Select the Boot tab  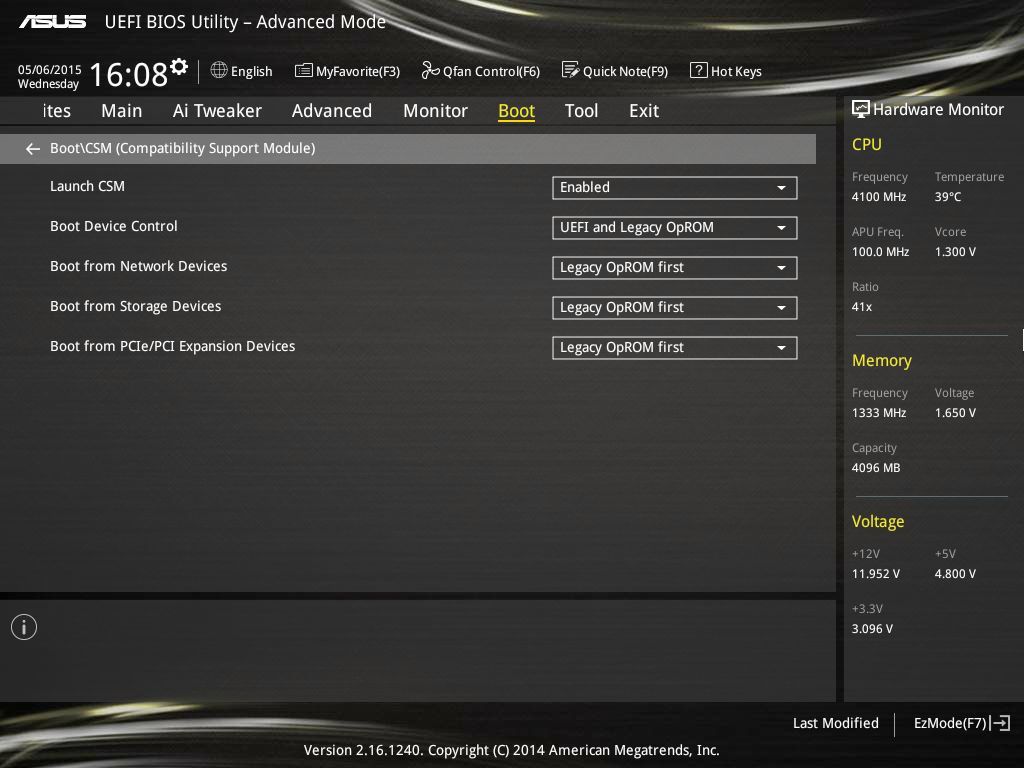pos(517,111)
